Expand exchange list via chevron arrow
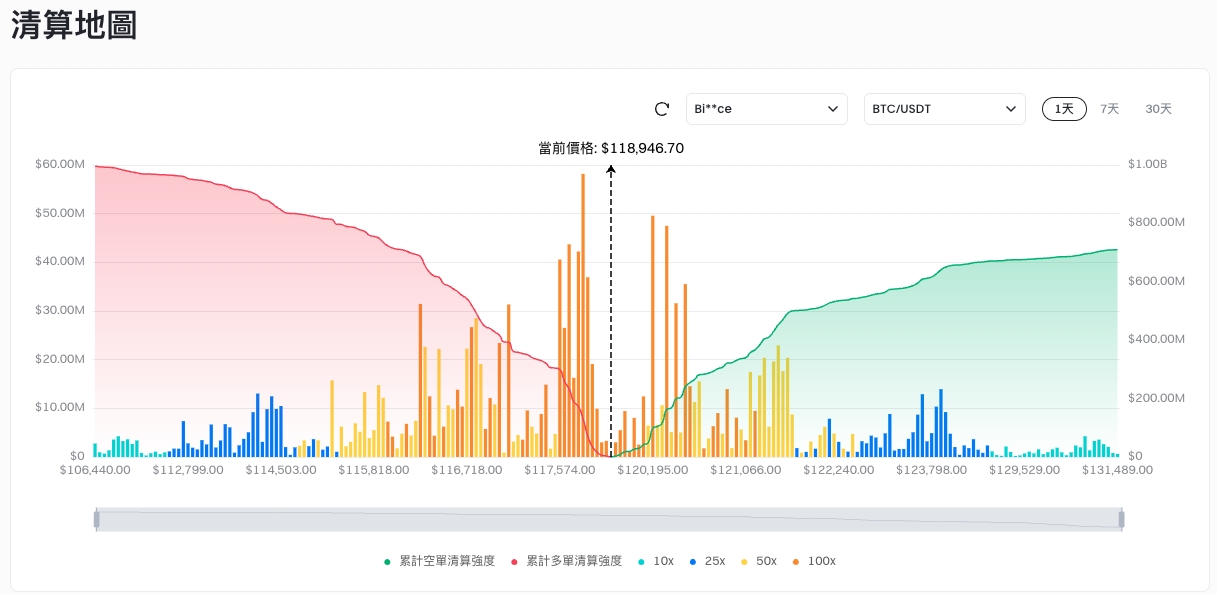The width and height of the screenshot is (1217, 595). [x=833, y=109]
